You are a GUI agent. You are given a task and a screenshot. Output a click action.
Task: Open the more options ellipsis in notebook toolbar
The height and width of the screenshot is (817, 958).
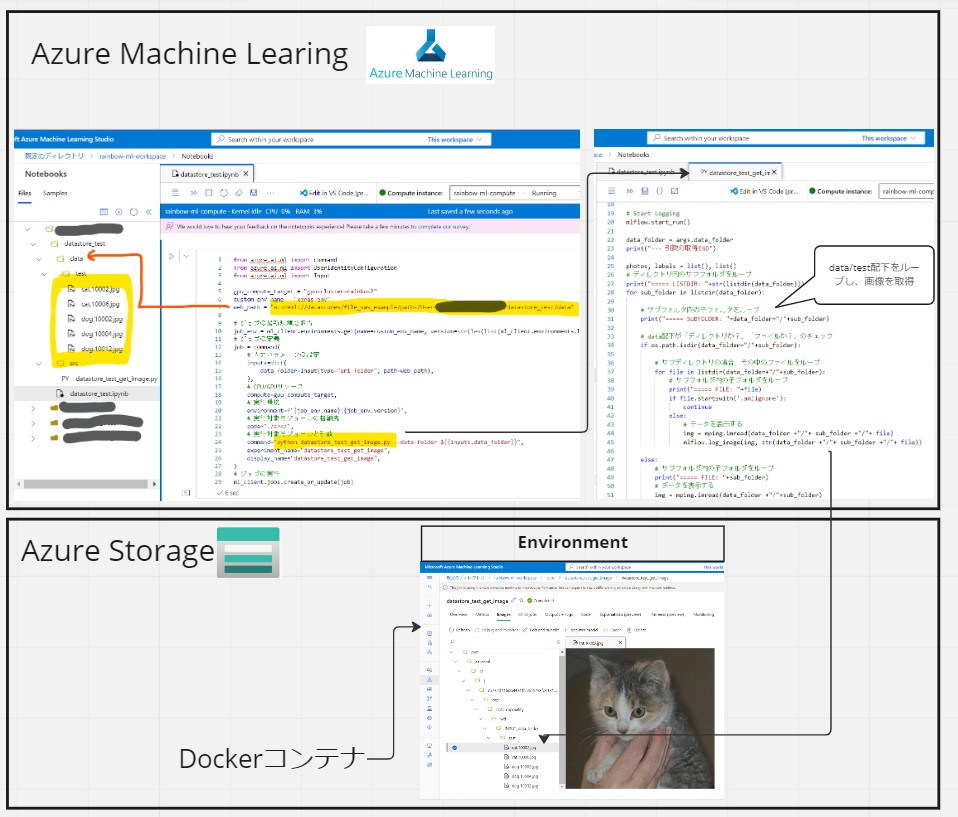tap(270, 192)
